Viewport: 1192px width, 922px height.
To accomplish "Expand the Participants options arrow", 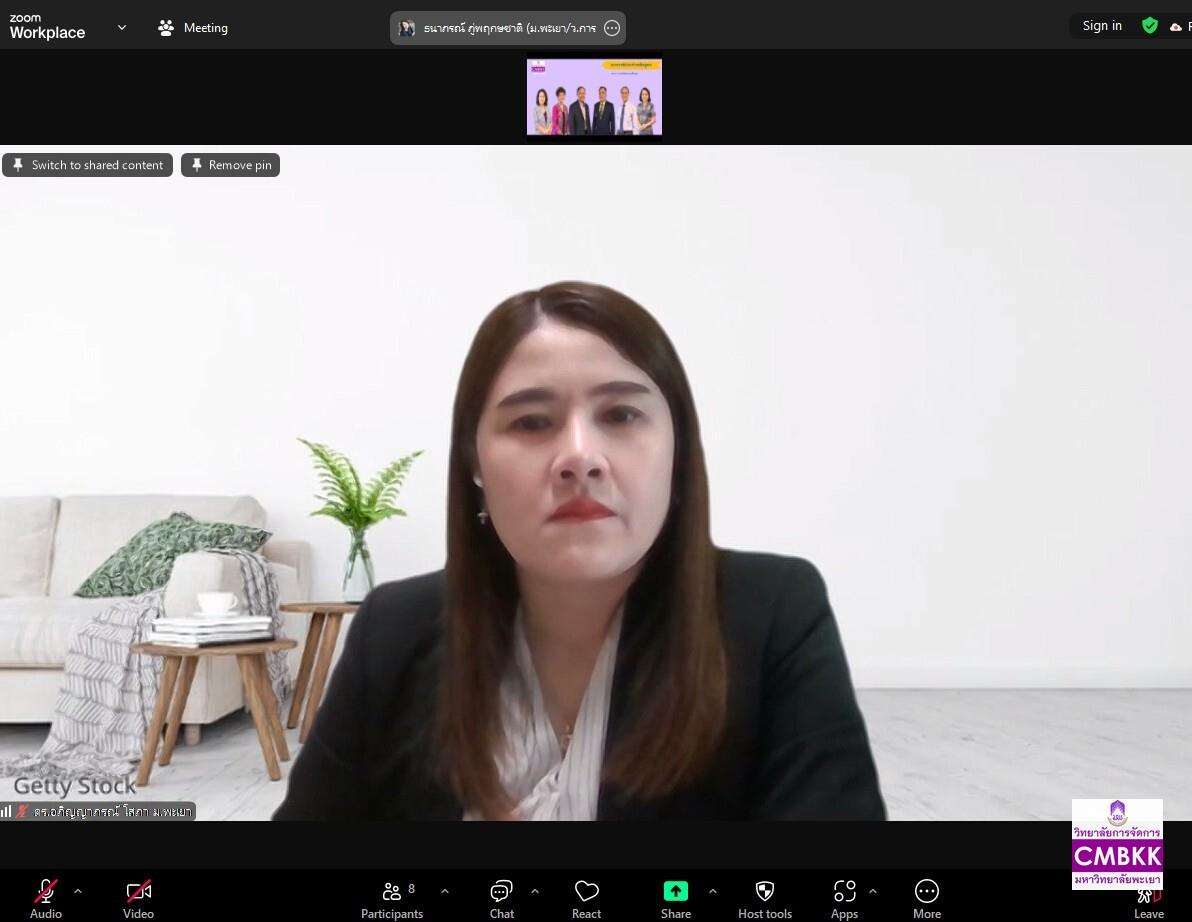I will tap(445, 891).
